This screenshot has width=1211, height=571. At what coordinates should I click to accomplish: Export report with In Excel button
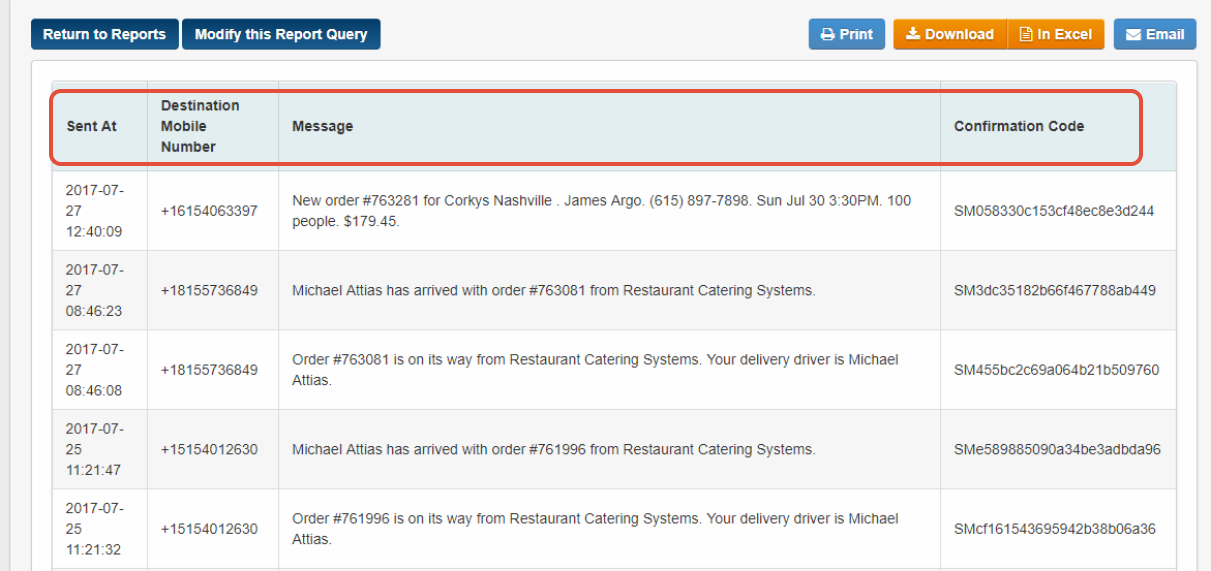click(1056, 34)
